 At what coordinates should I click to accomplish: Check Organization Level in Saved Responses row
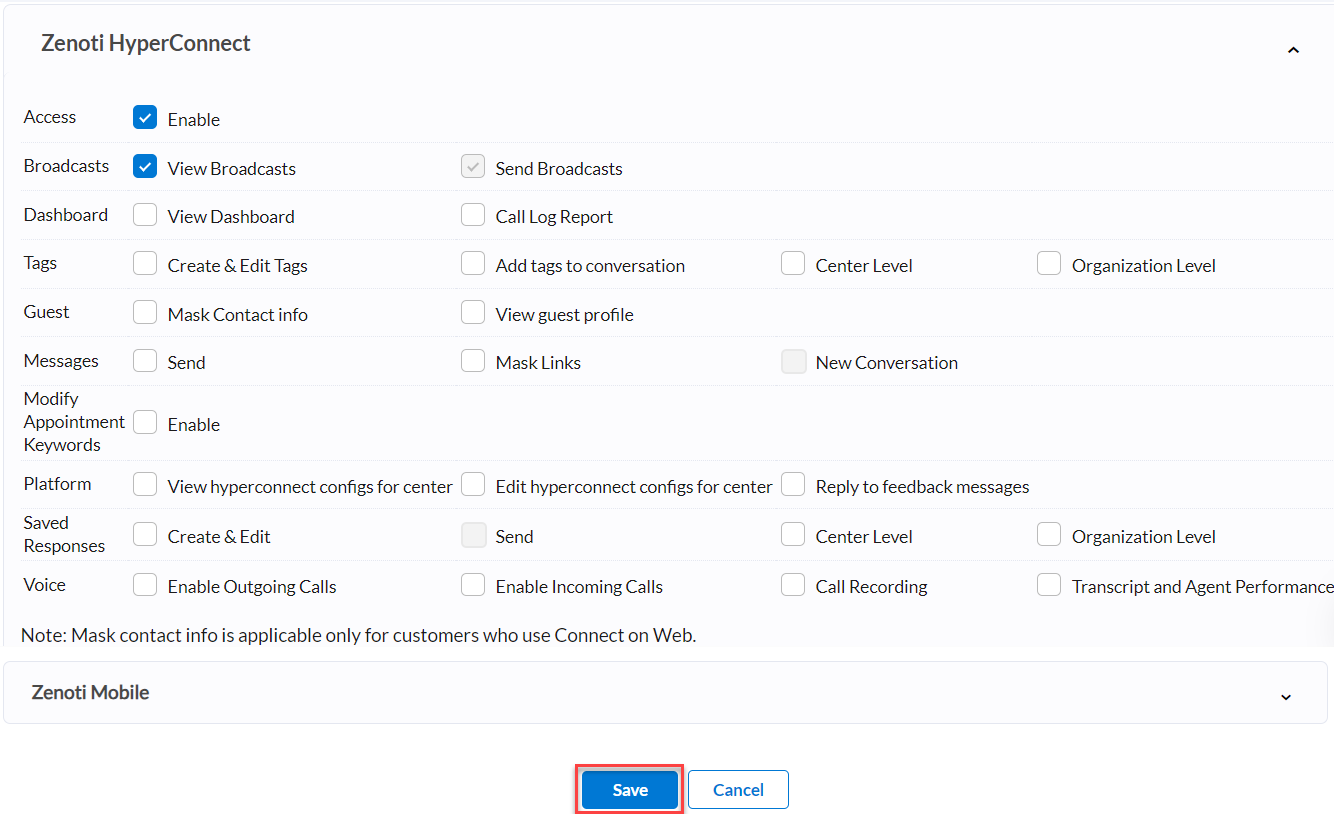tap(1049, 535)
